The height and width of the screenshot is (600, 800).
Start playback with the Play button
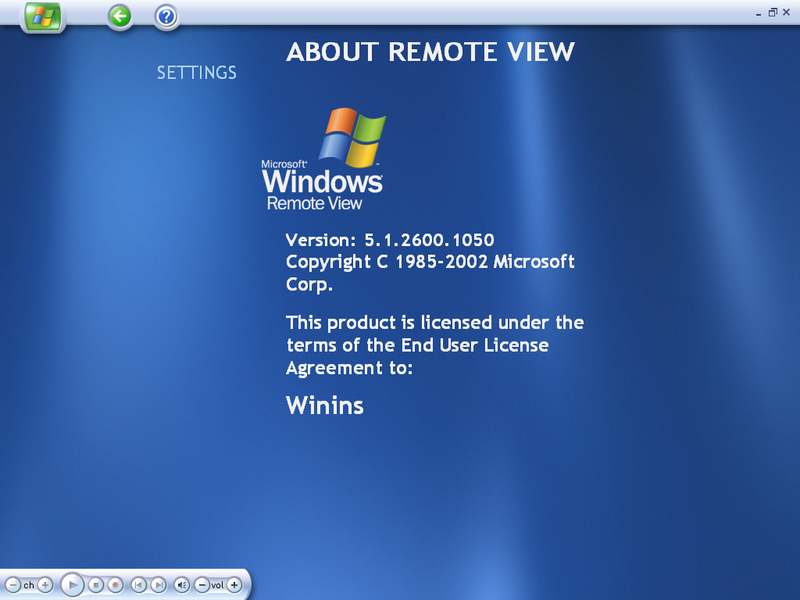click(x=72, y=585)
